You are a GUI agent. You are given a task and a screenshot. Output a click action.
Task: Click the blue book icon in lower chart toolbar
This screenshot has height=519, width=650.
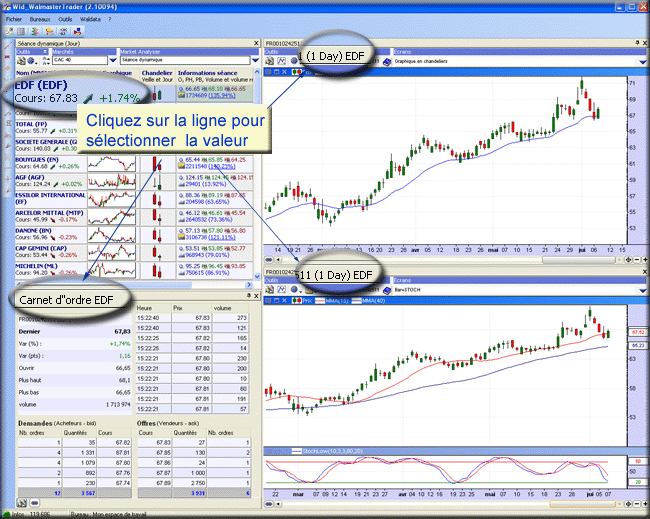pos(387,290)
